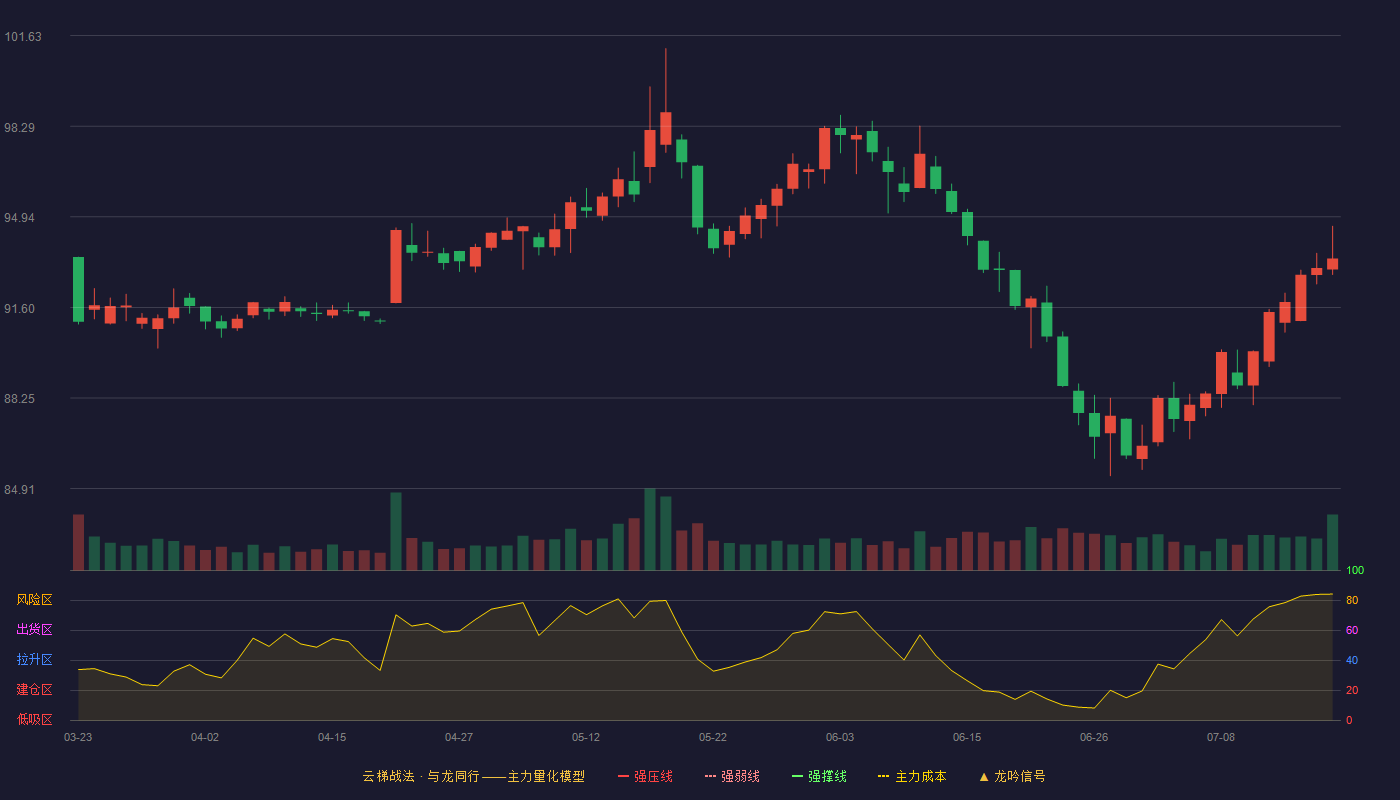
Task: Click the magenta 60 indicator axis label
Action: [x=1352, y=630]
